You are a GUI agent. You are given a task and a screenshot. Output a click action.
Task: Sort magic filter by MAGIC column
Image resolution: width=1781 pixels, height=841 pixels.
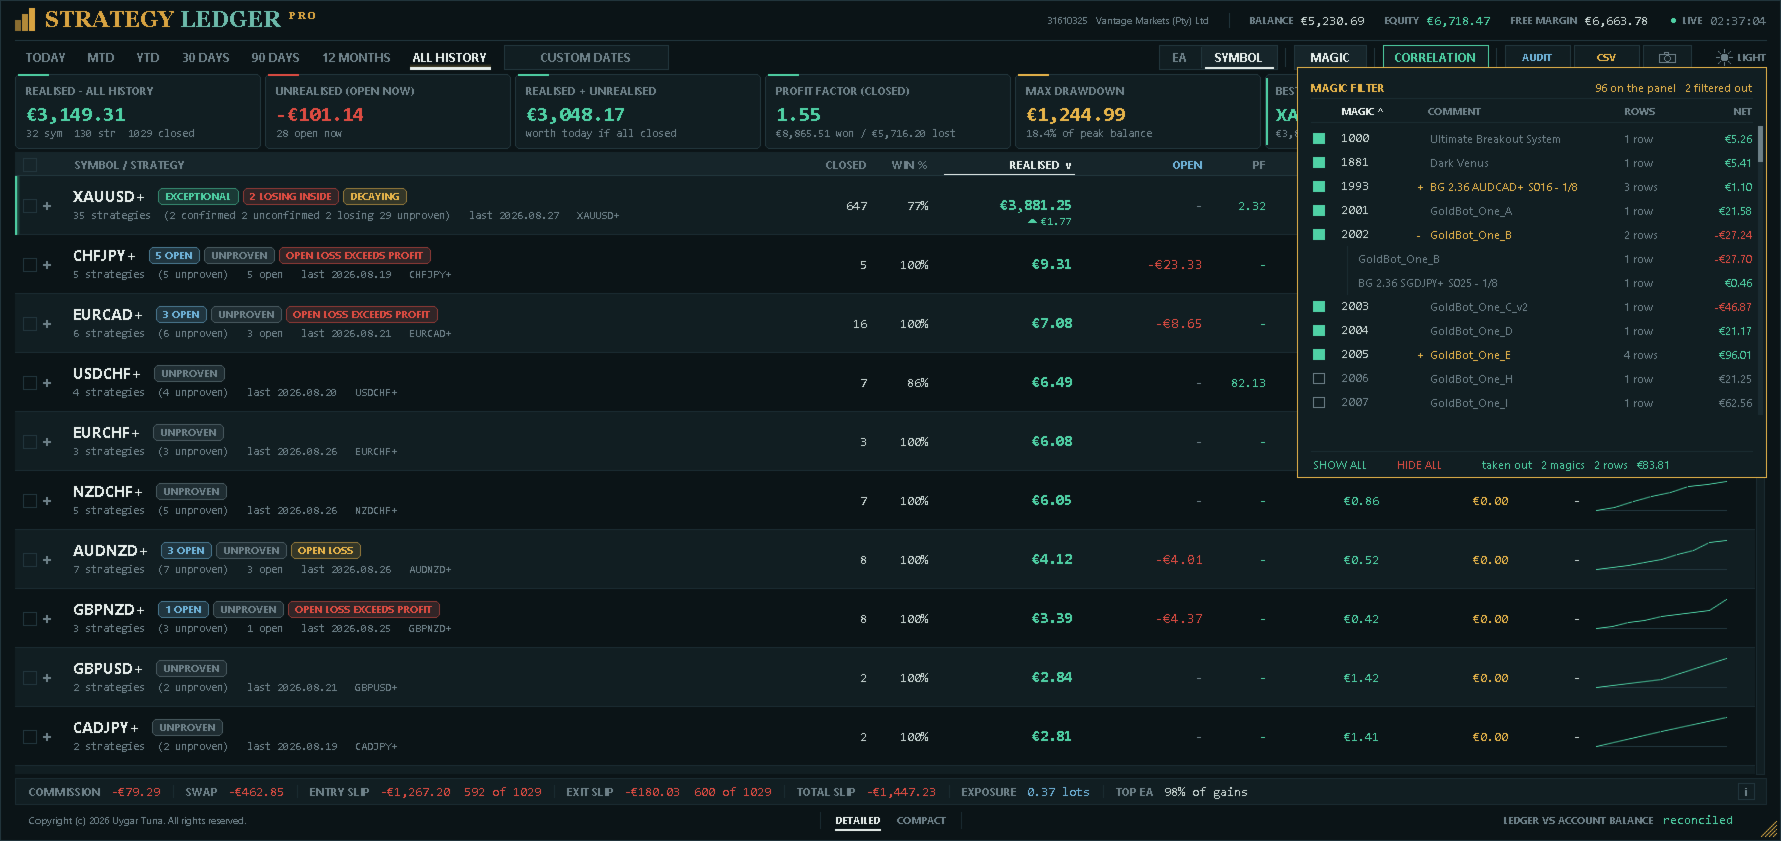pyautogui.click(x=1362, y=112)
